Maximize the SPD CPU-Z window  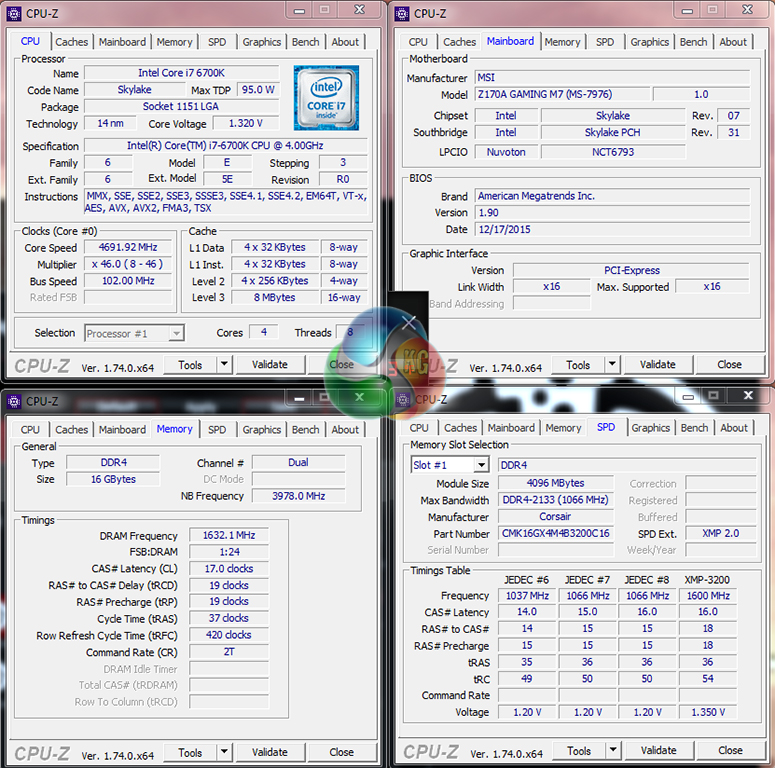[x=713, y=395]
